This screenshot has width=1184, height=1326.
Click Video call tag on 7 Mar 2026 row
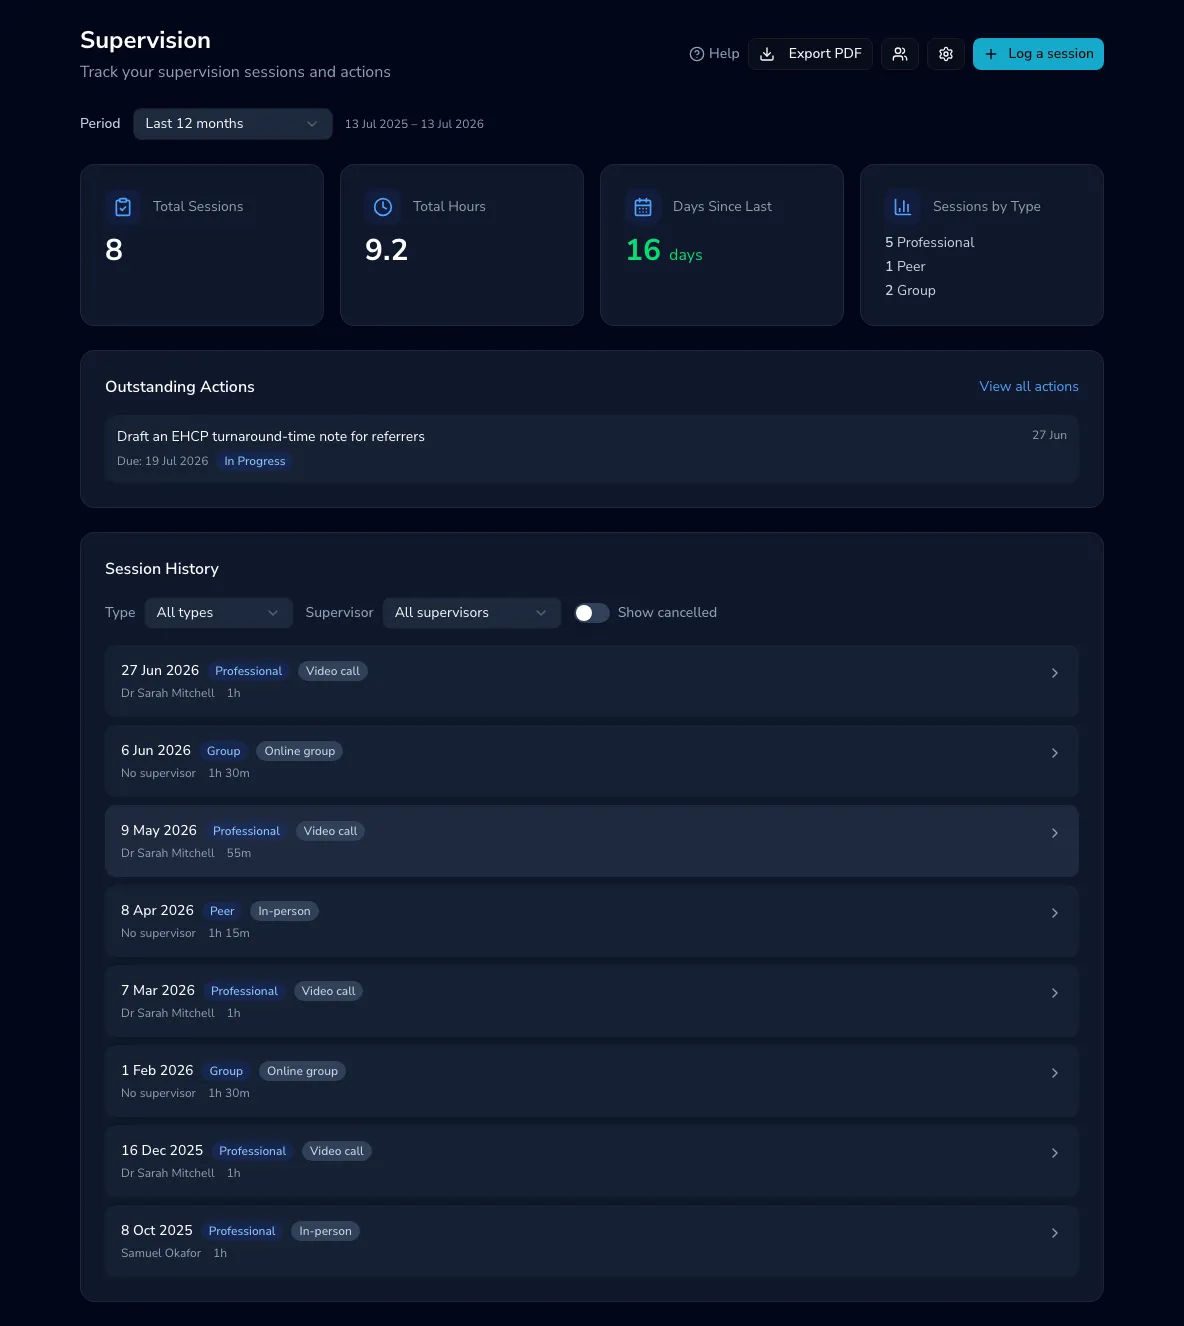tap(328, 991)
